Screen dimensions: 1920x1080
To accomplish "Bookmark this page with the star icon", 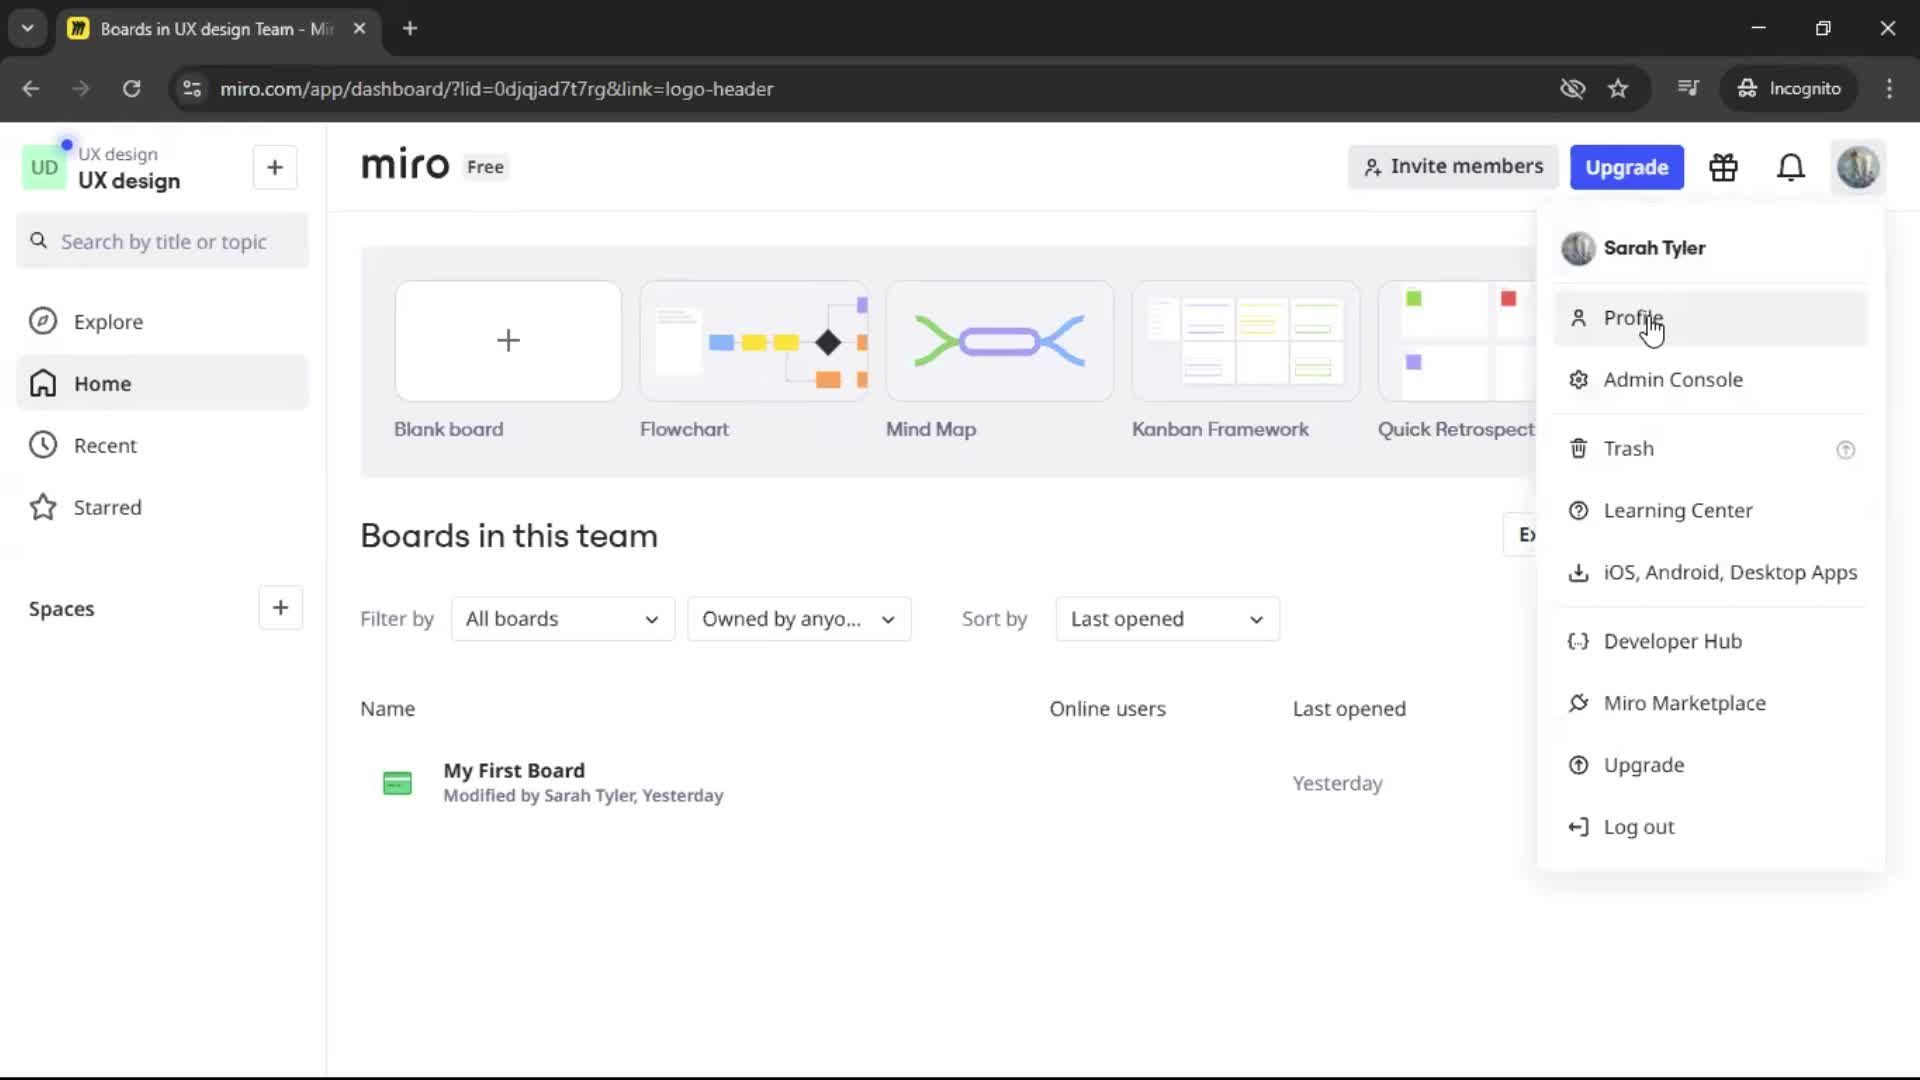I will (1618, 88).
